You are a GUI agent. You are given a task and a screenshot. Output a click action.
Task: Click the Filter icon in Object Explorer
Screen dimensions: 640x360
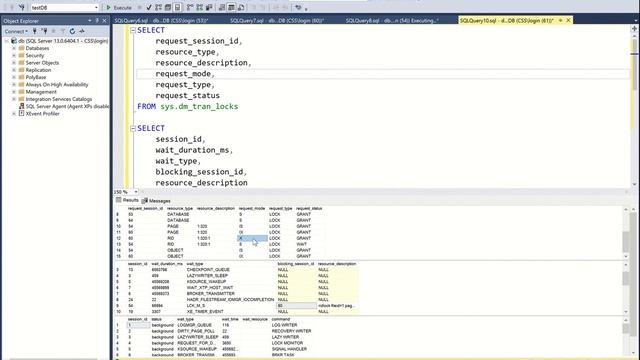(x=62, y=31)
